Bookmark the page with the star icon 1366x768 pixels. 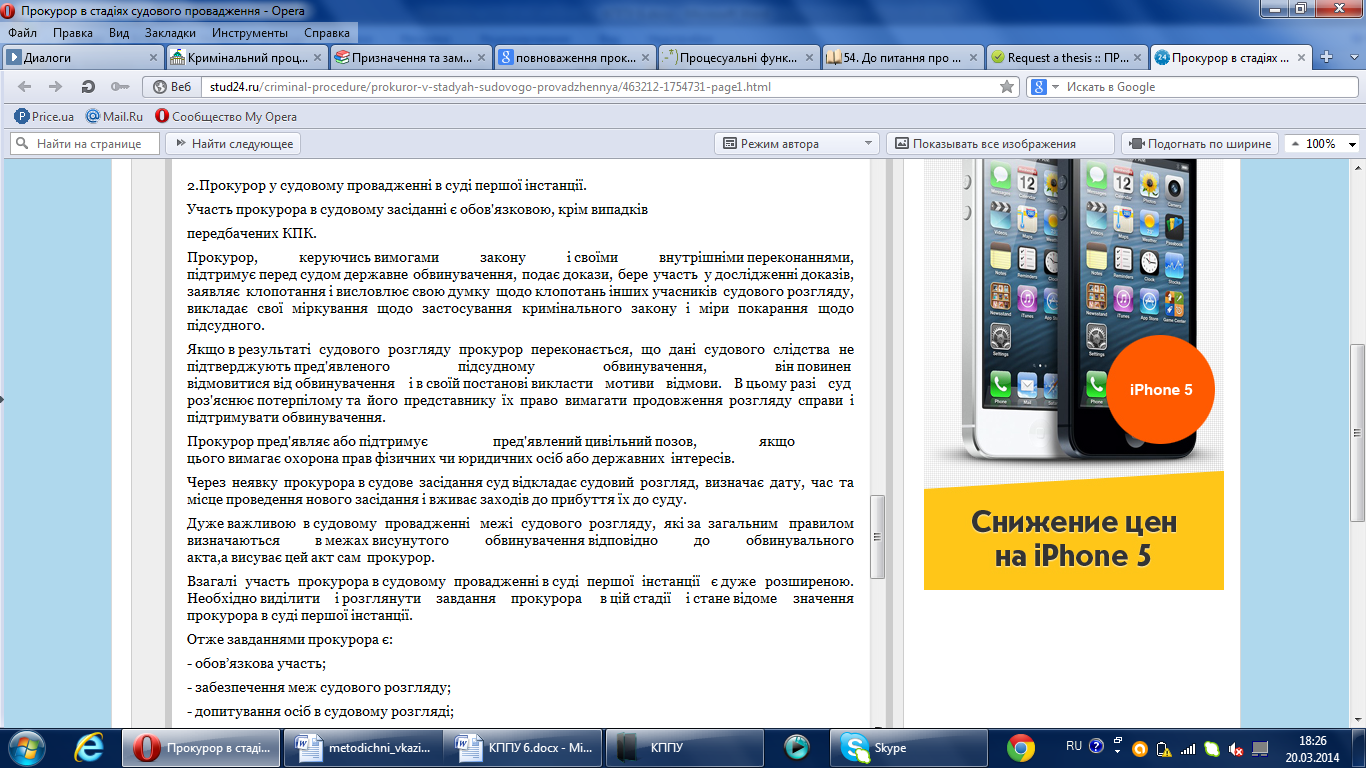[x=1007, y=87]
